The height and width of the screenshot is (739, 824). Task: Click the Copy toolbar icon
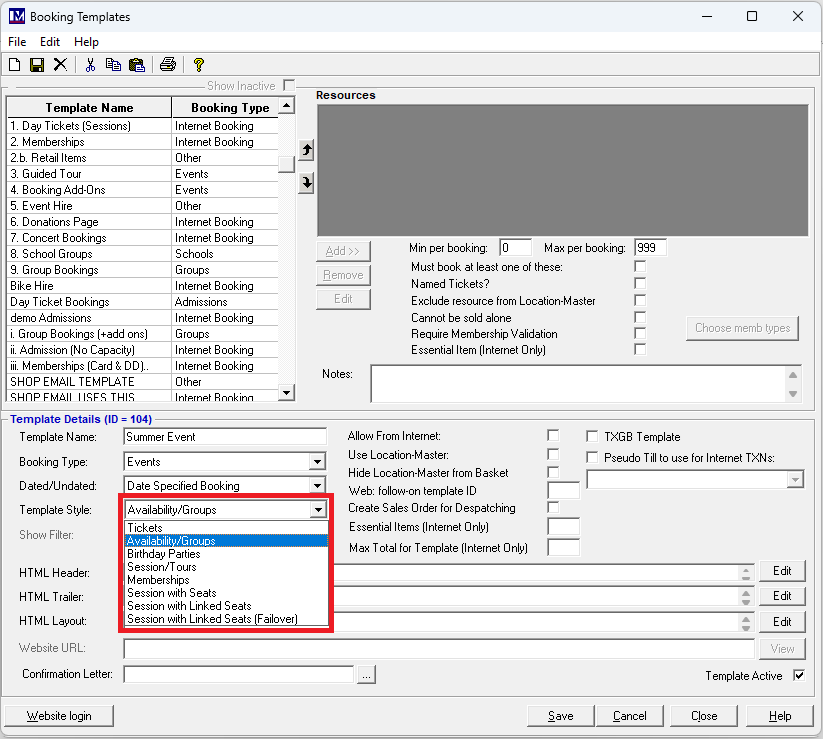(113, 65)
